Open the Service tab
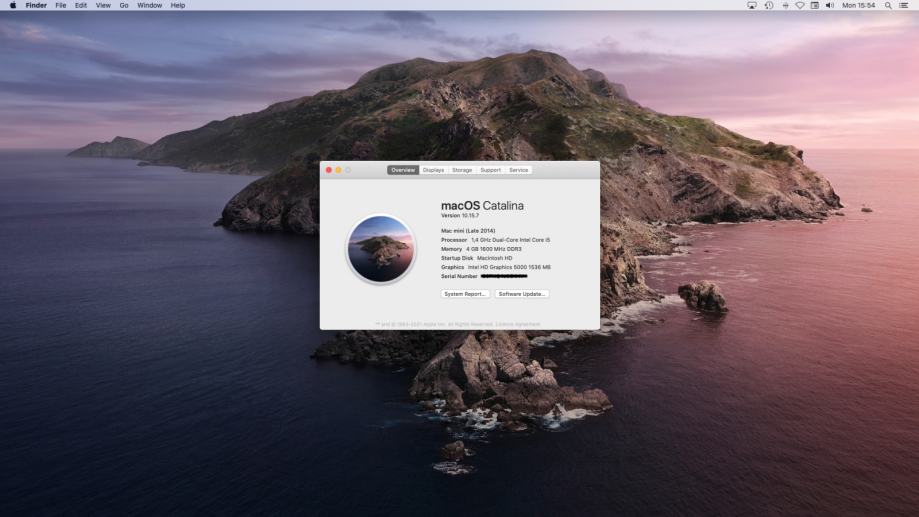 518,170
